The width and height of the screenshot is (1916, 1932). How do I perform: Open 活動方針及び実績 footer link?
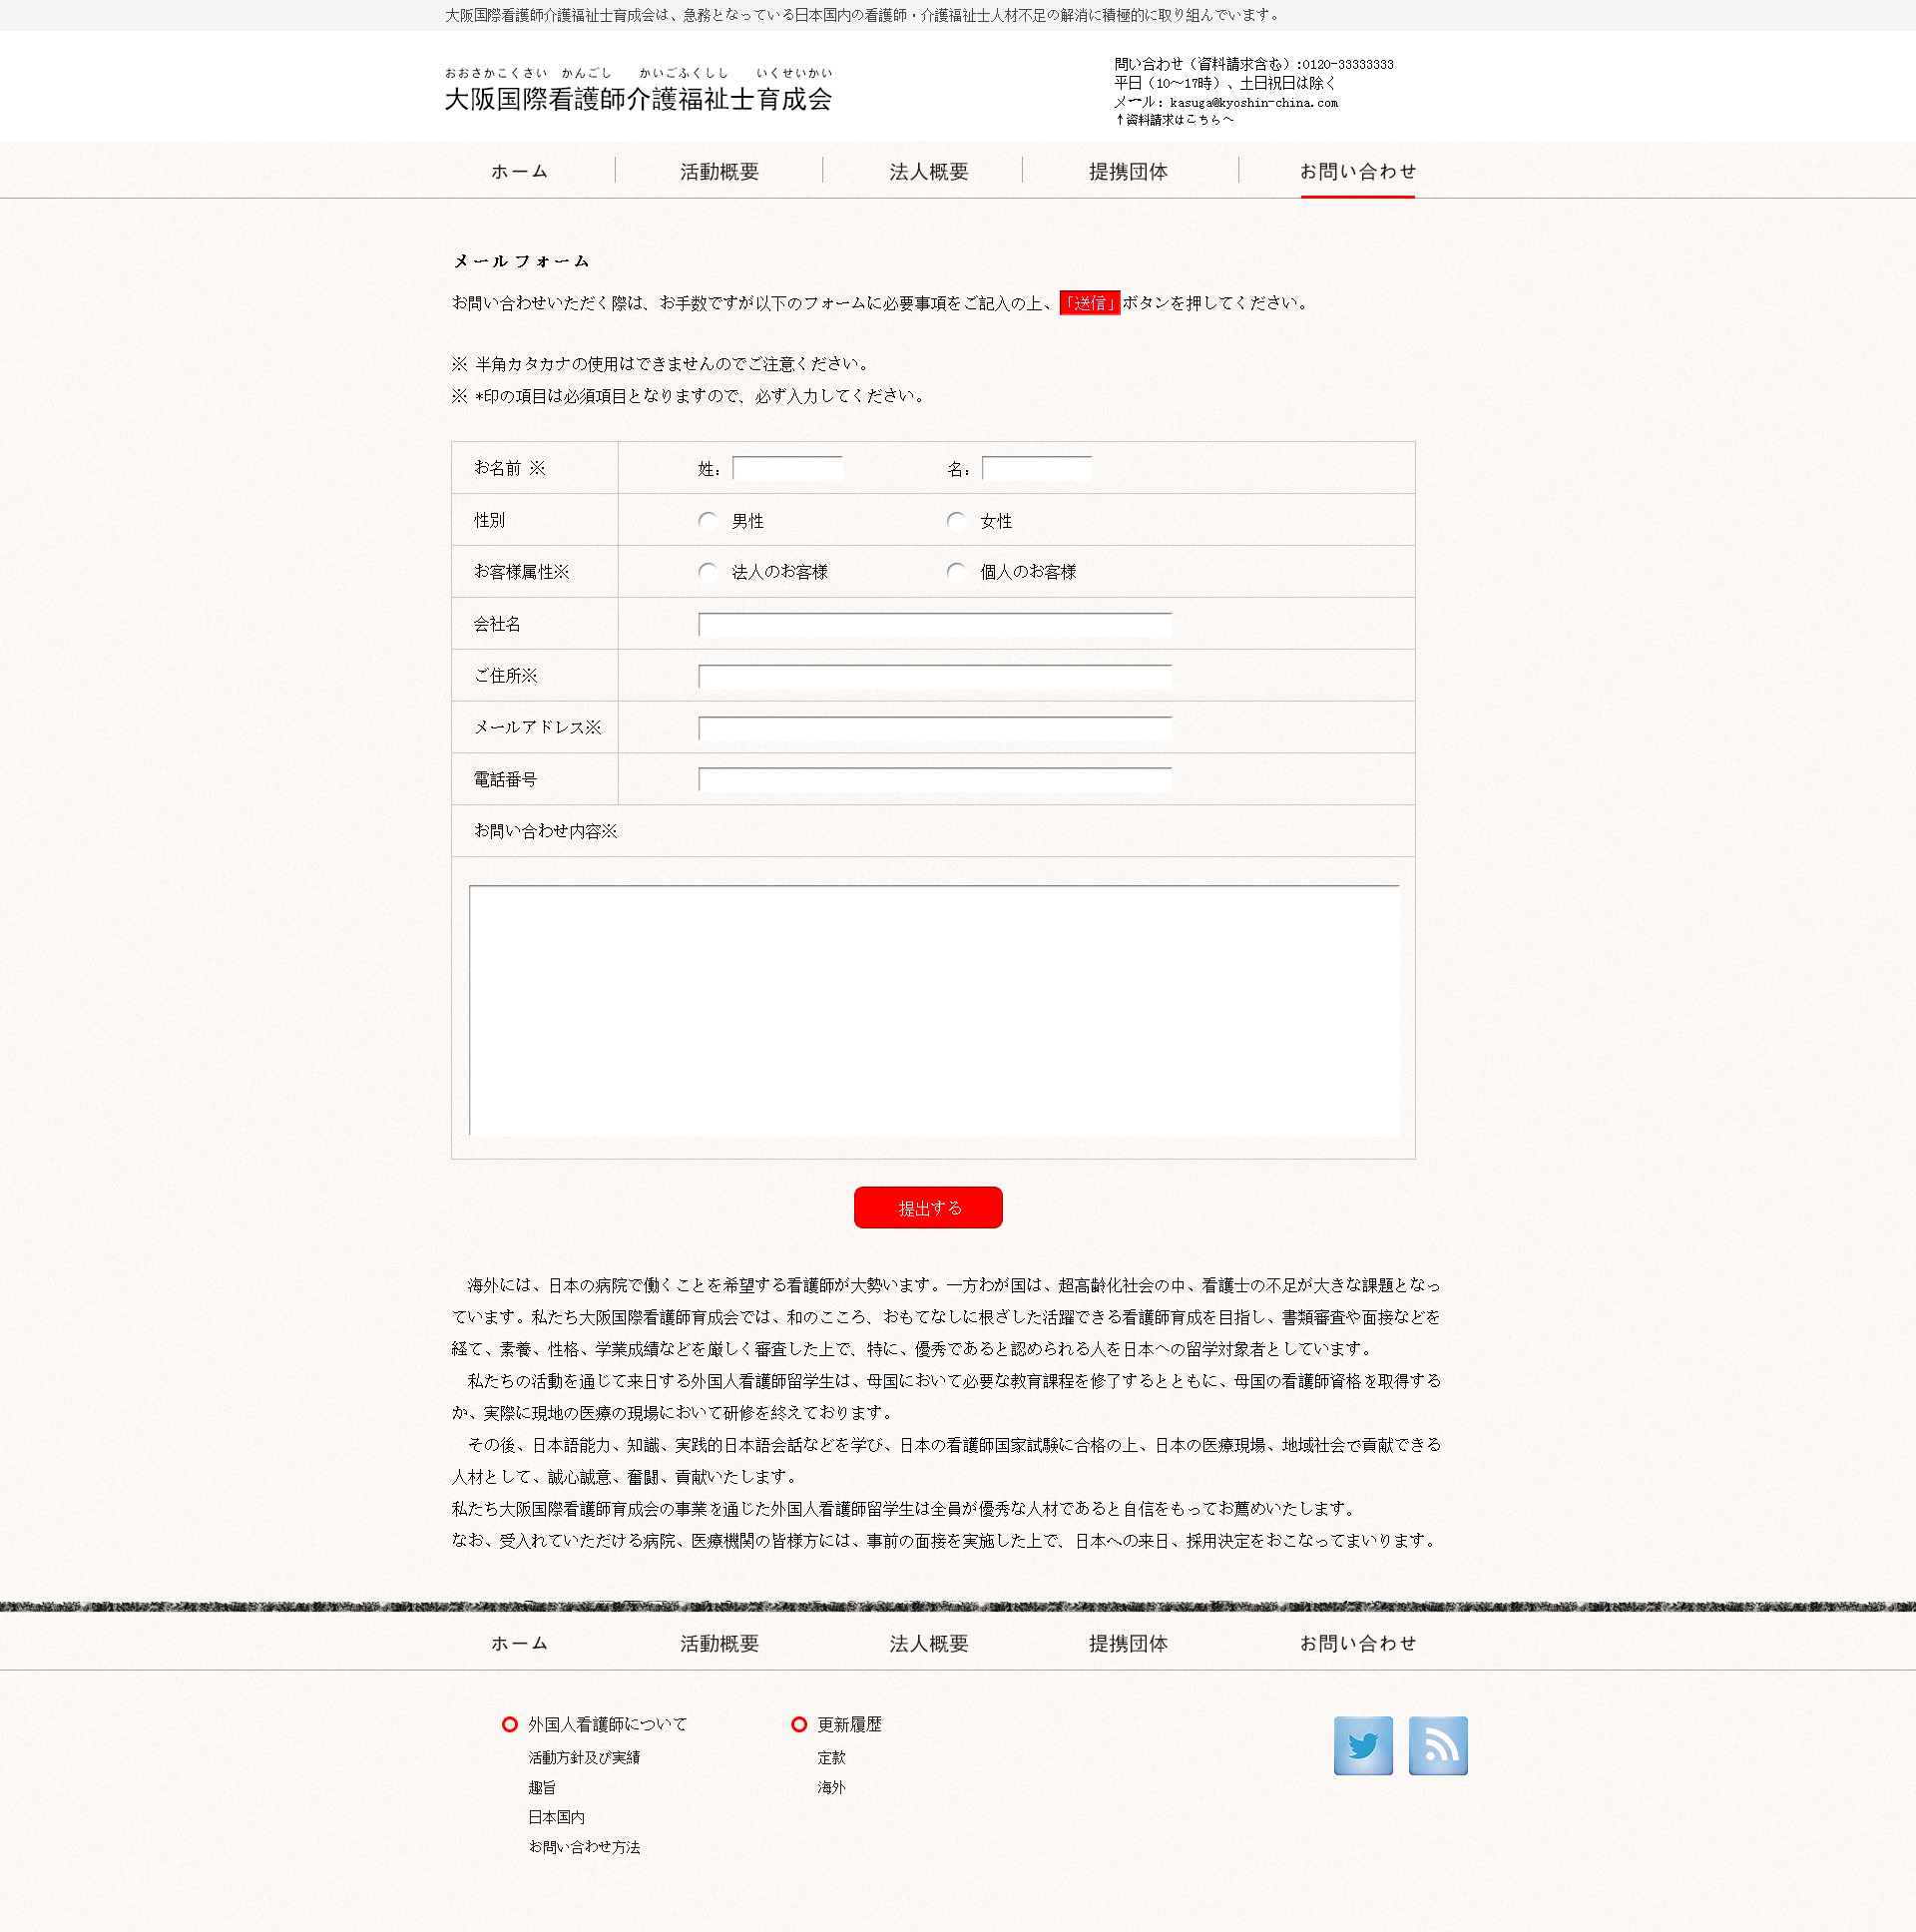pyautogui.click(x=584, y=1757)
